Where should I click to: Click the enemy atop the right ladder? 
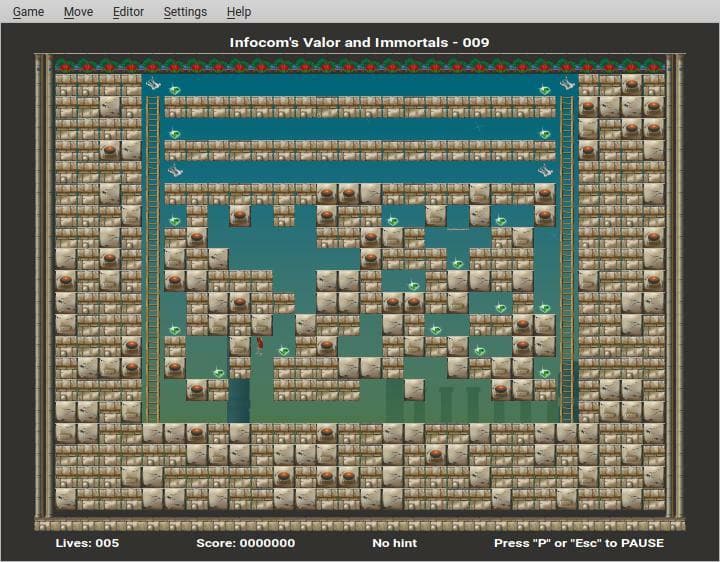[x=567, y=84]
